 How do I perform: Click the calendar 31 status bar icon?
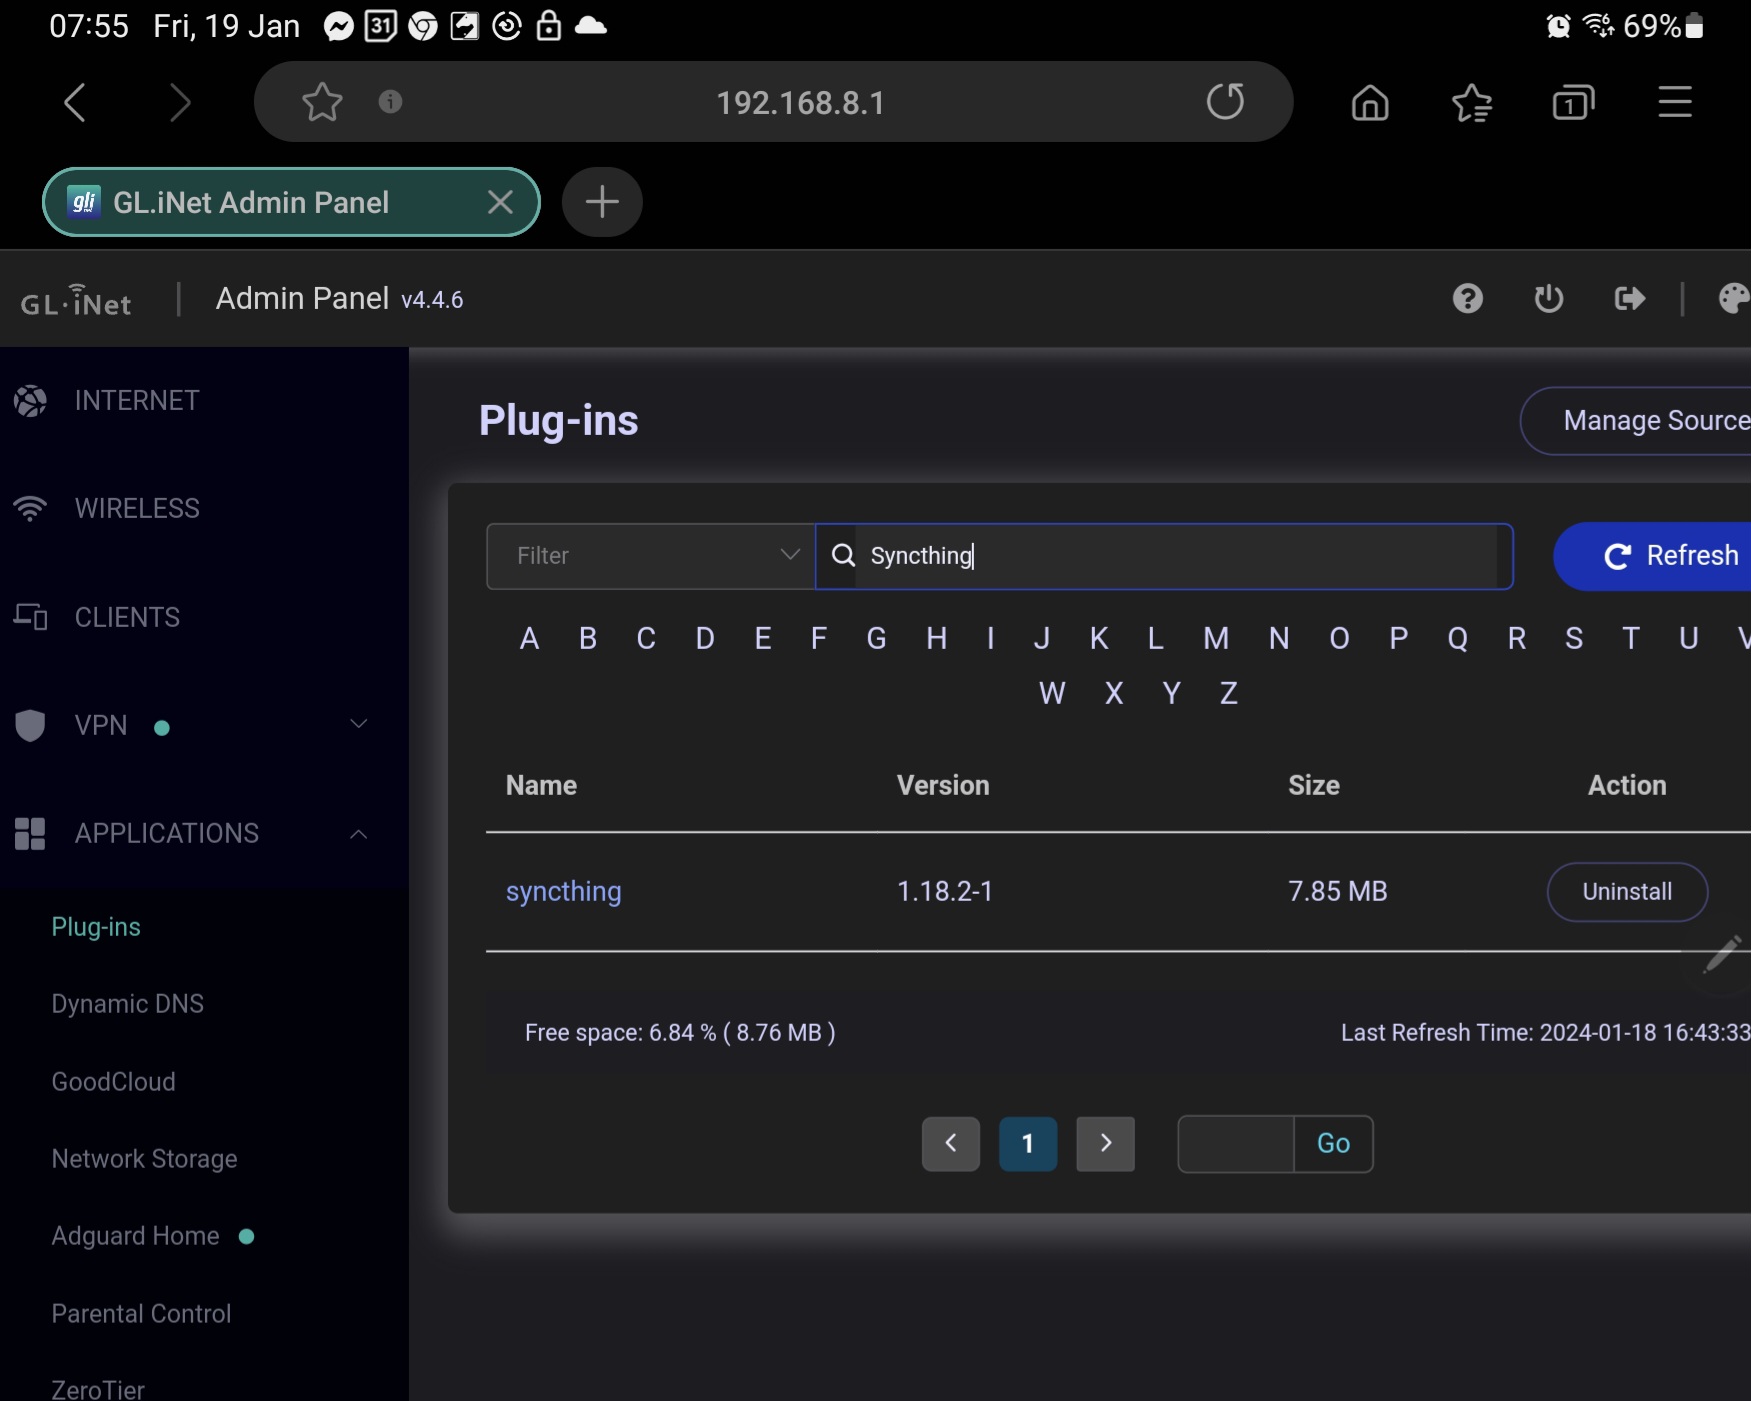point(381,26)
